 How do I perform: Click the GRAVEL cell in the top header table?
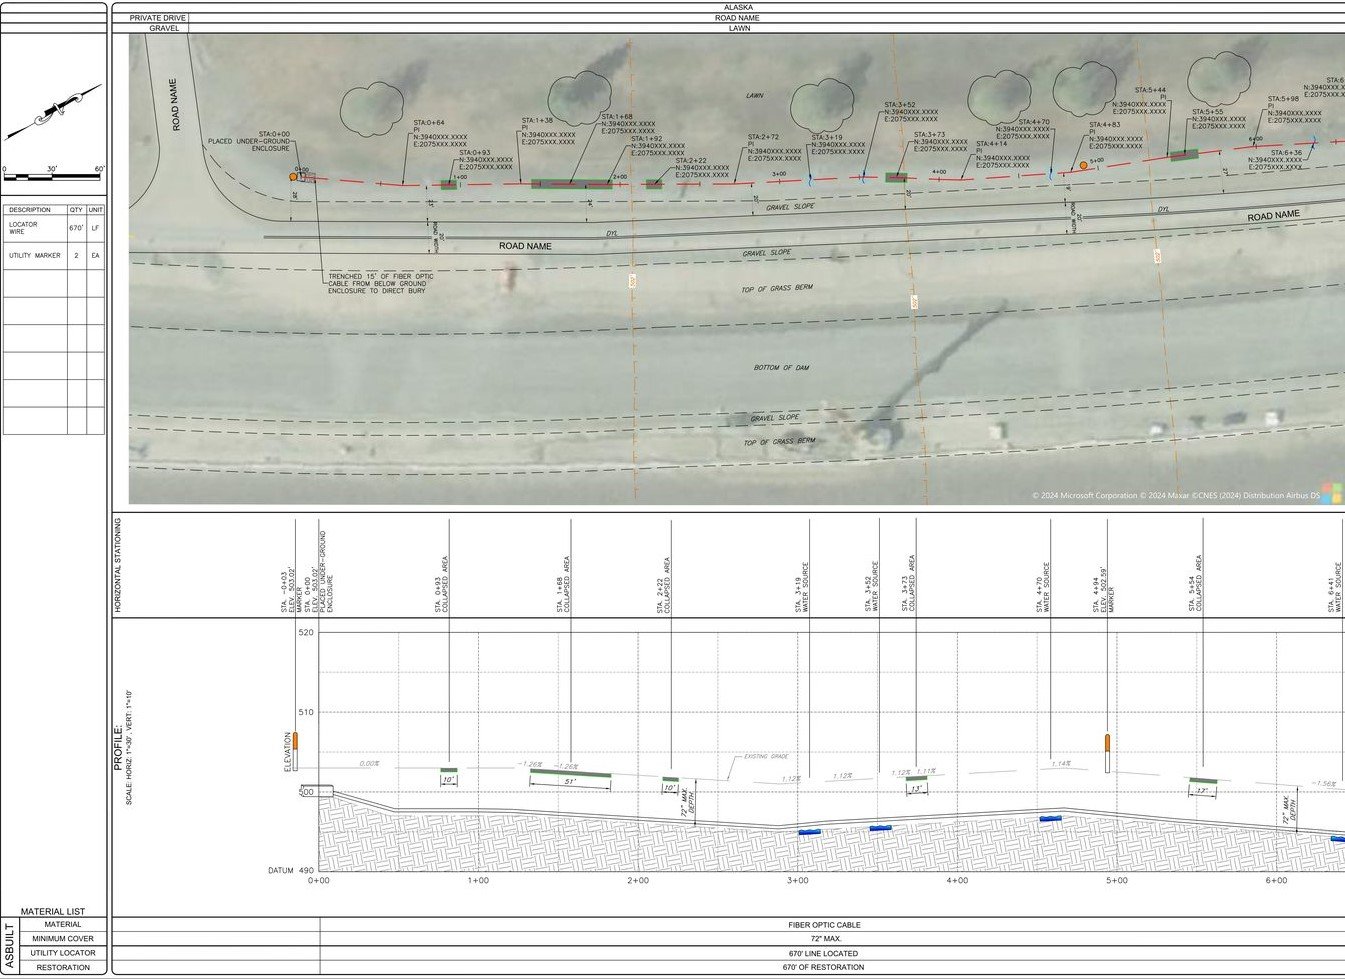click(164, 28)
